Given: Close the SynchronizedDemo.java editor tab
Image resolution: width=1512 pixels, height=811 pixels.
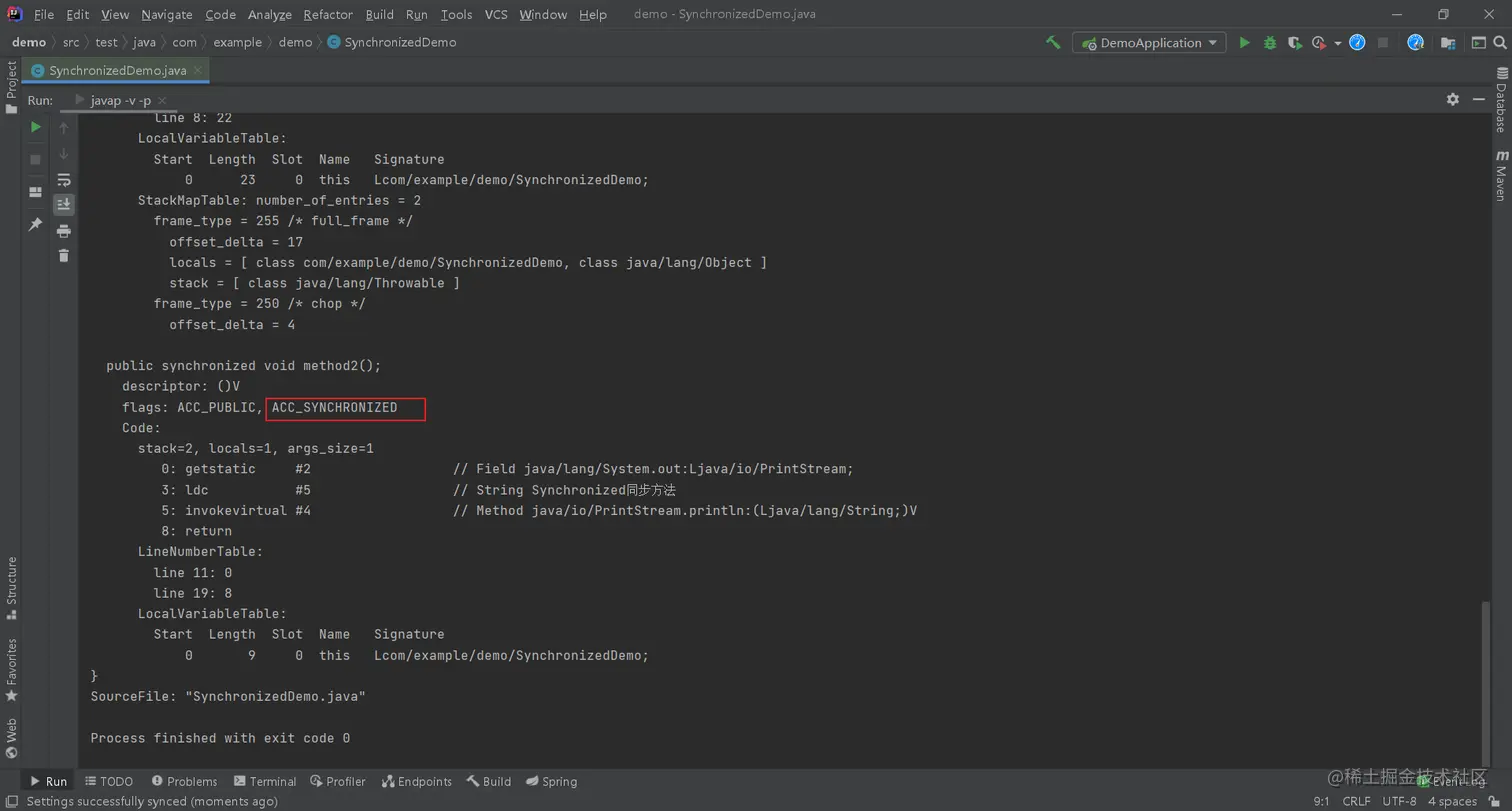Looking at the screenshot, I should 198,70.
